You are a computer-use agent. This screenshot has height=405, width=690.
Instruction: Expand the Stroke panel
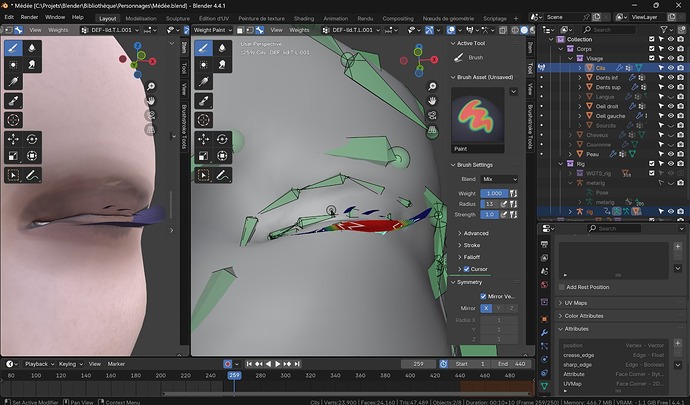click(x=471, y=245)
